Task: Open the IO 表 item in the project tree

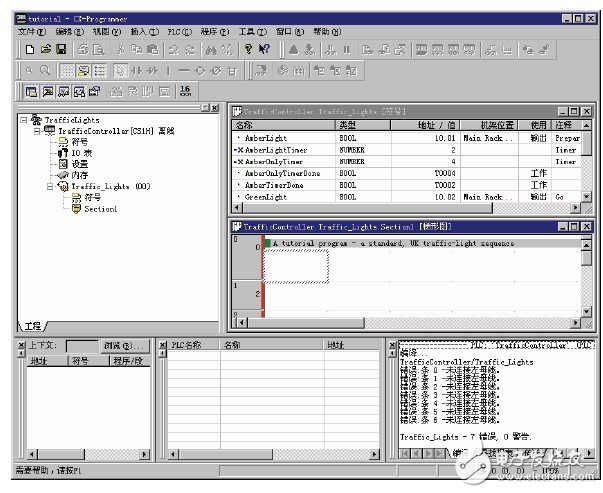Action: [80, 153]
